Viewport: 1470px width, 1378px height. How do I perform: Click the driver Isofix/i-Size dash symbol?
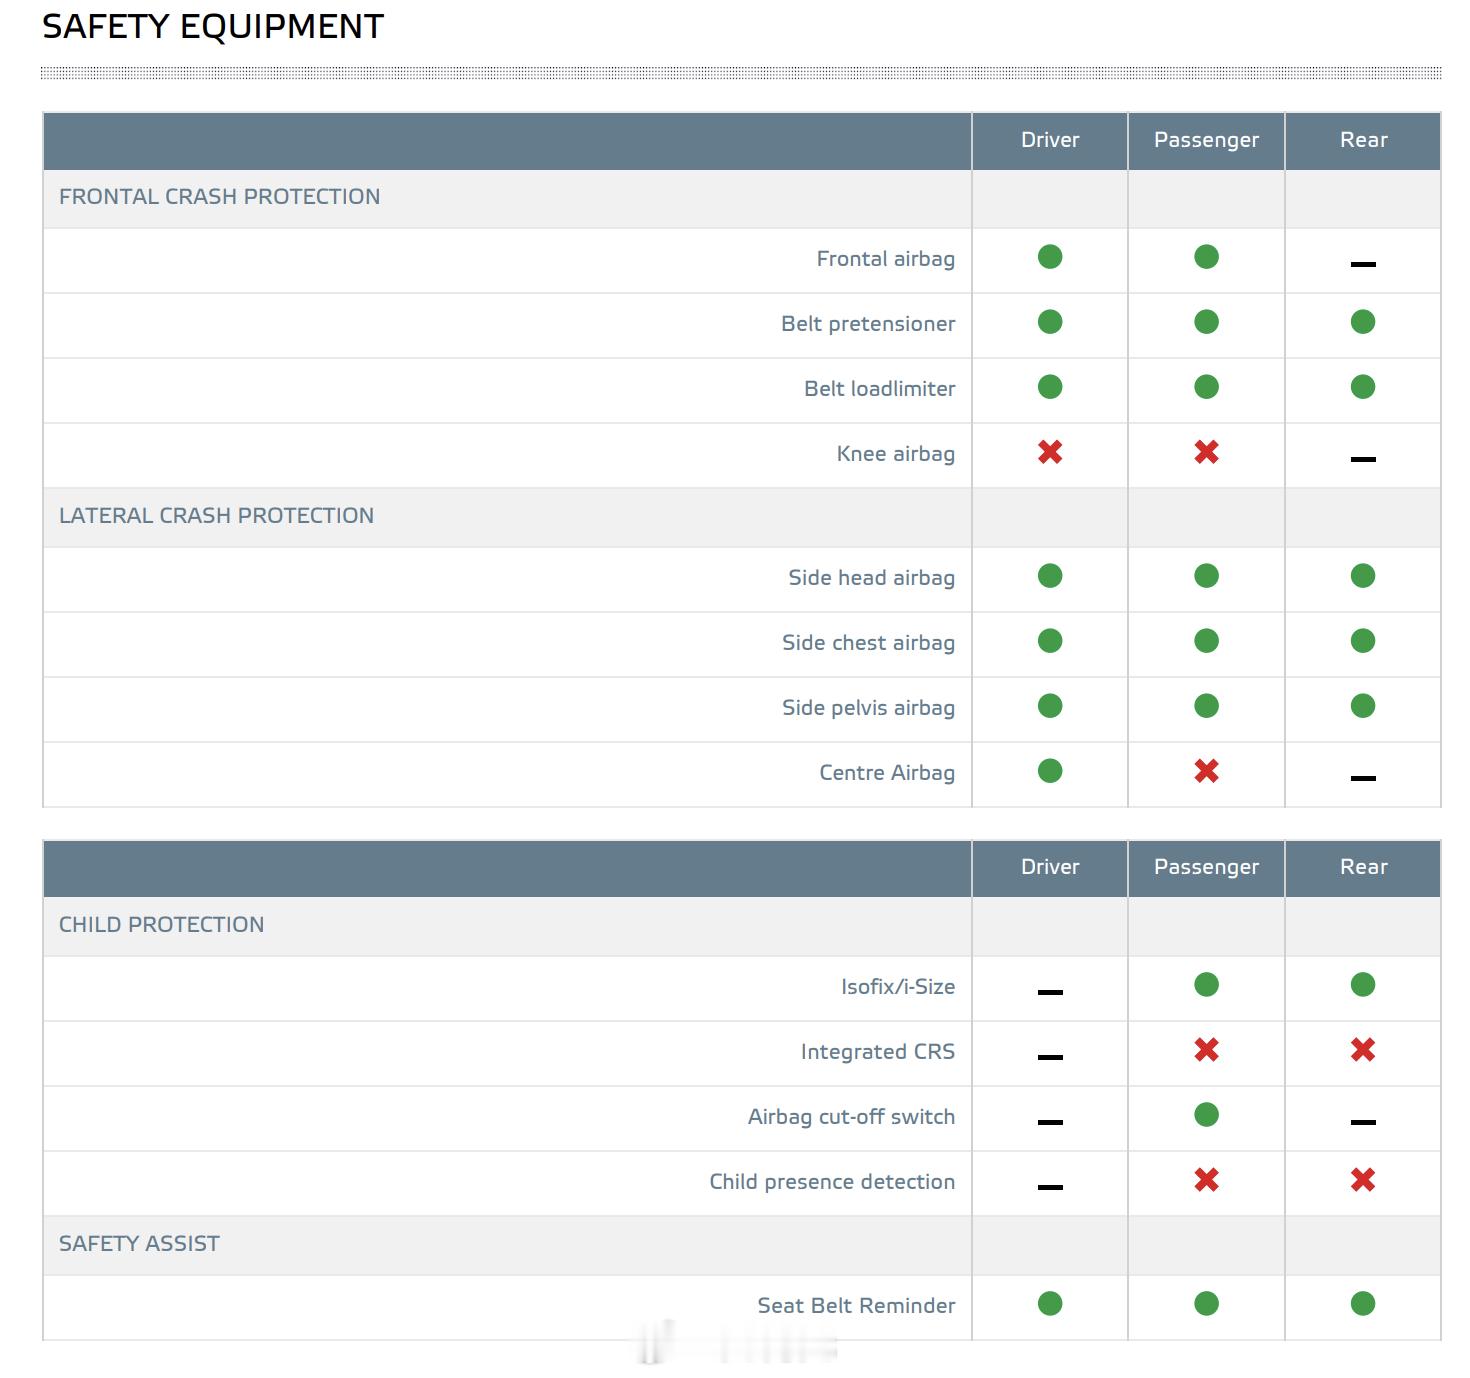[x=1049, y=992]
